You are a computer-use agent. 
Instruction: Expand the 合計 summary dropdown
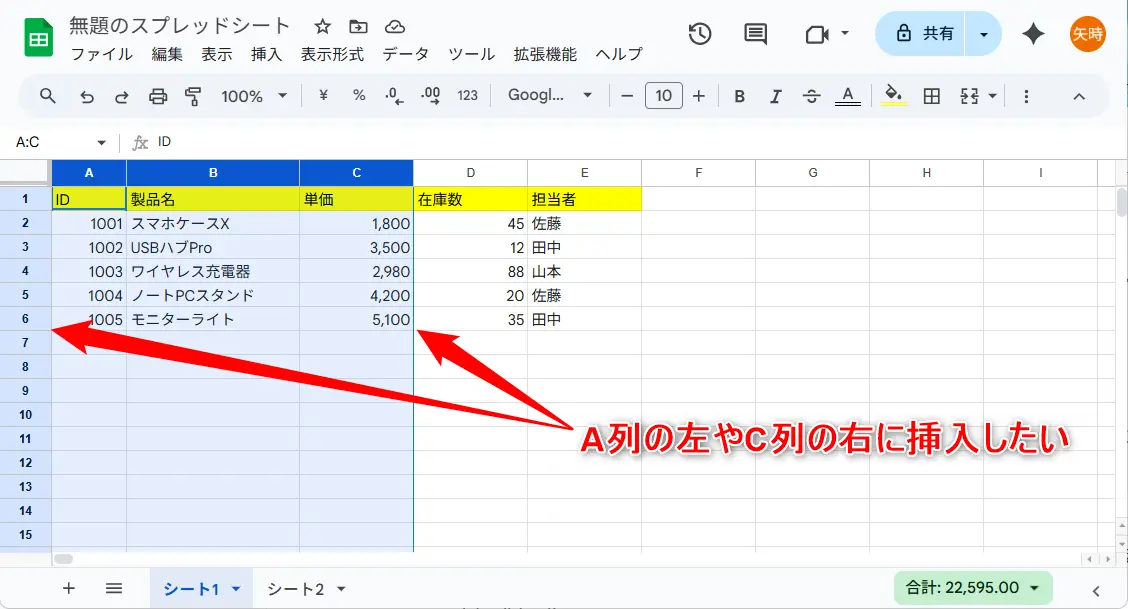coord(972,588)
